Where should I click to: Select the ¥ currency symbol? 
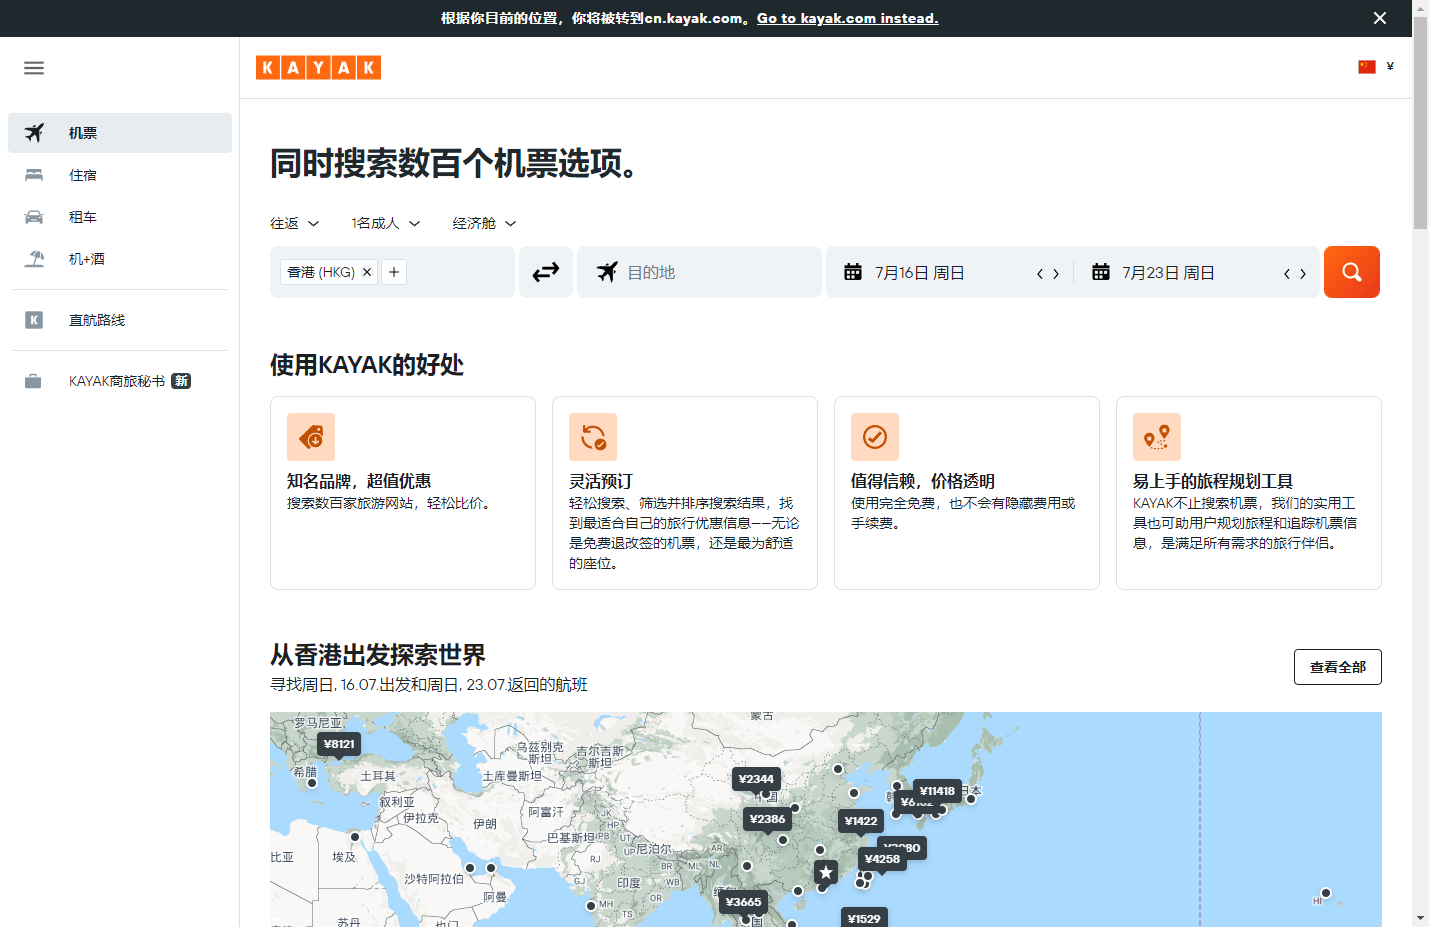point(1390,67)
